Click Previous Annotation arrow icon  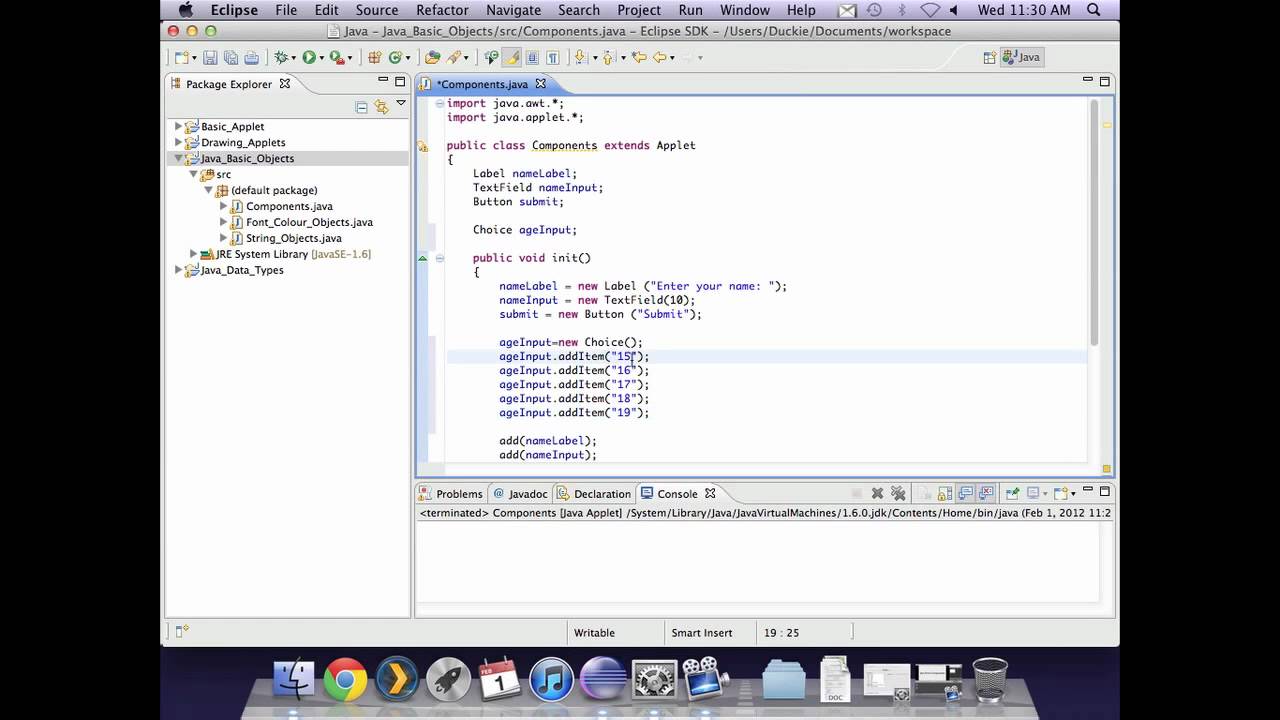pyautogui.click(x=607, y=57)
